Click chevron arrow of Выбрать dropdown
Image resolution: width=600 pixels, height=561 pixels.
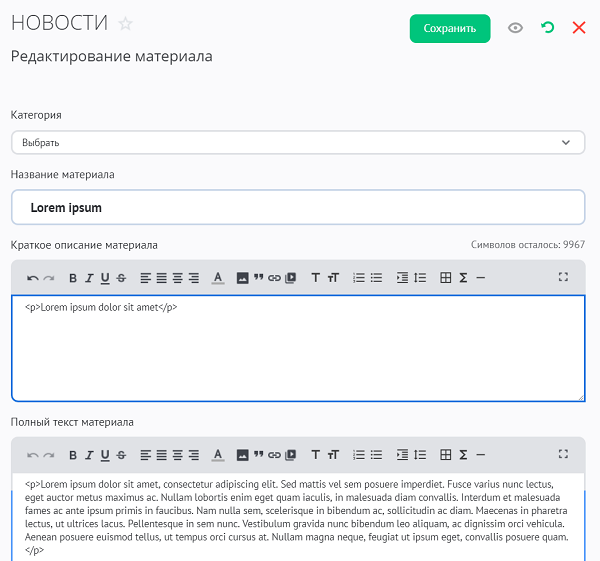tap(566, 143)
